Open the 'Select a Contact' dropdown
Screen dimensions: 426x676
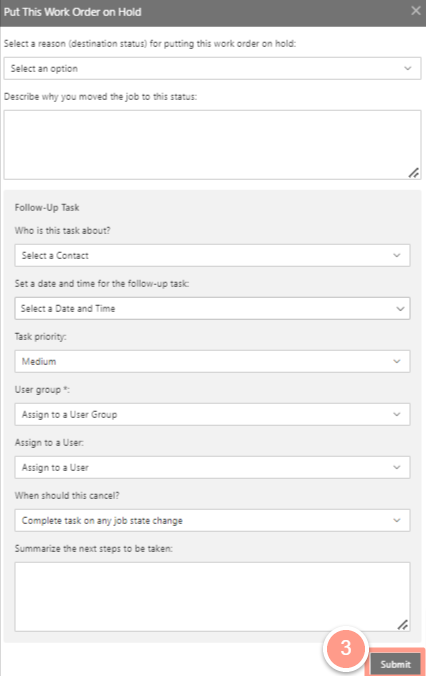213,255
